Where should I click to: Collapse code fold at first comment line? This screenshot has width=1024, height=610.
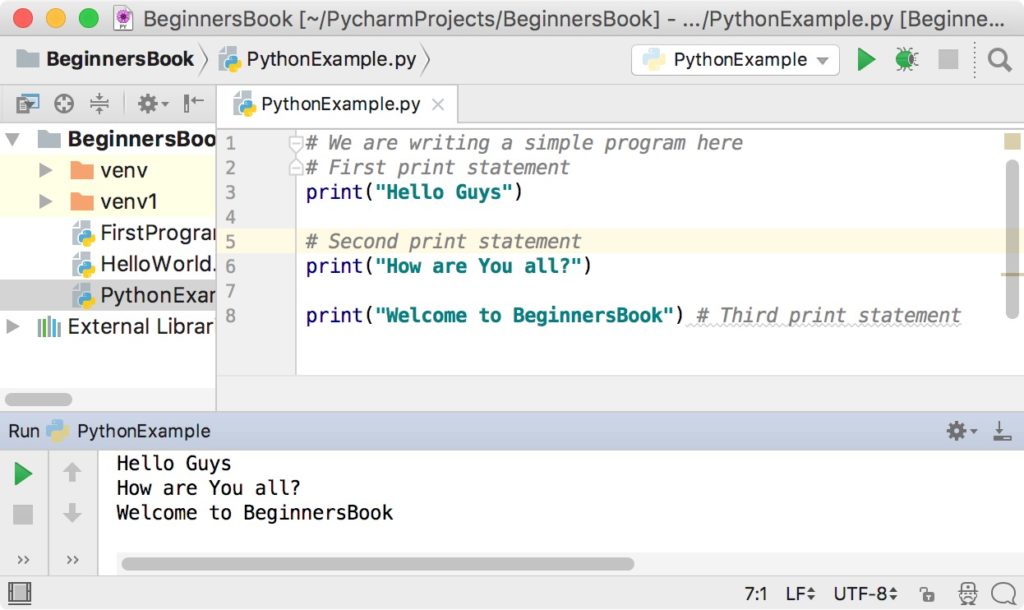click(295, 143)
